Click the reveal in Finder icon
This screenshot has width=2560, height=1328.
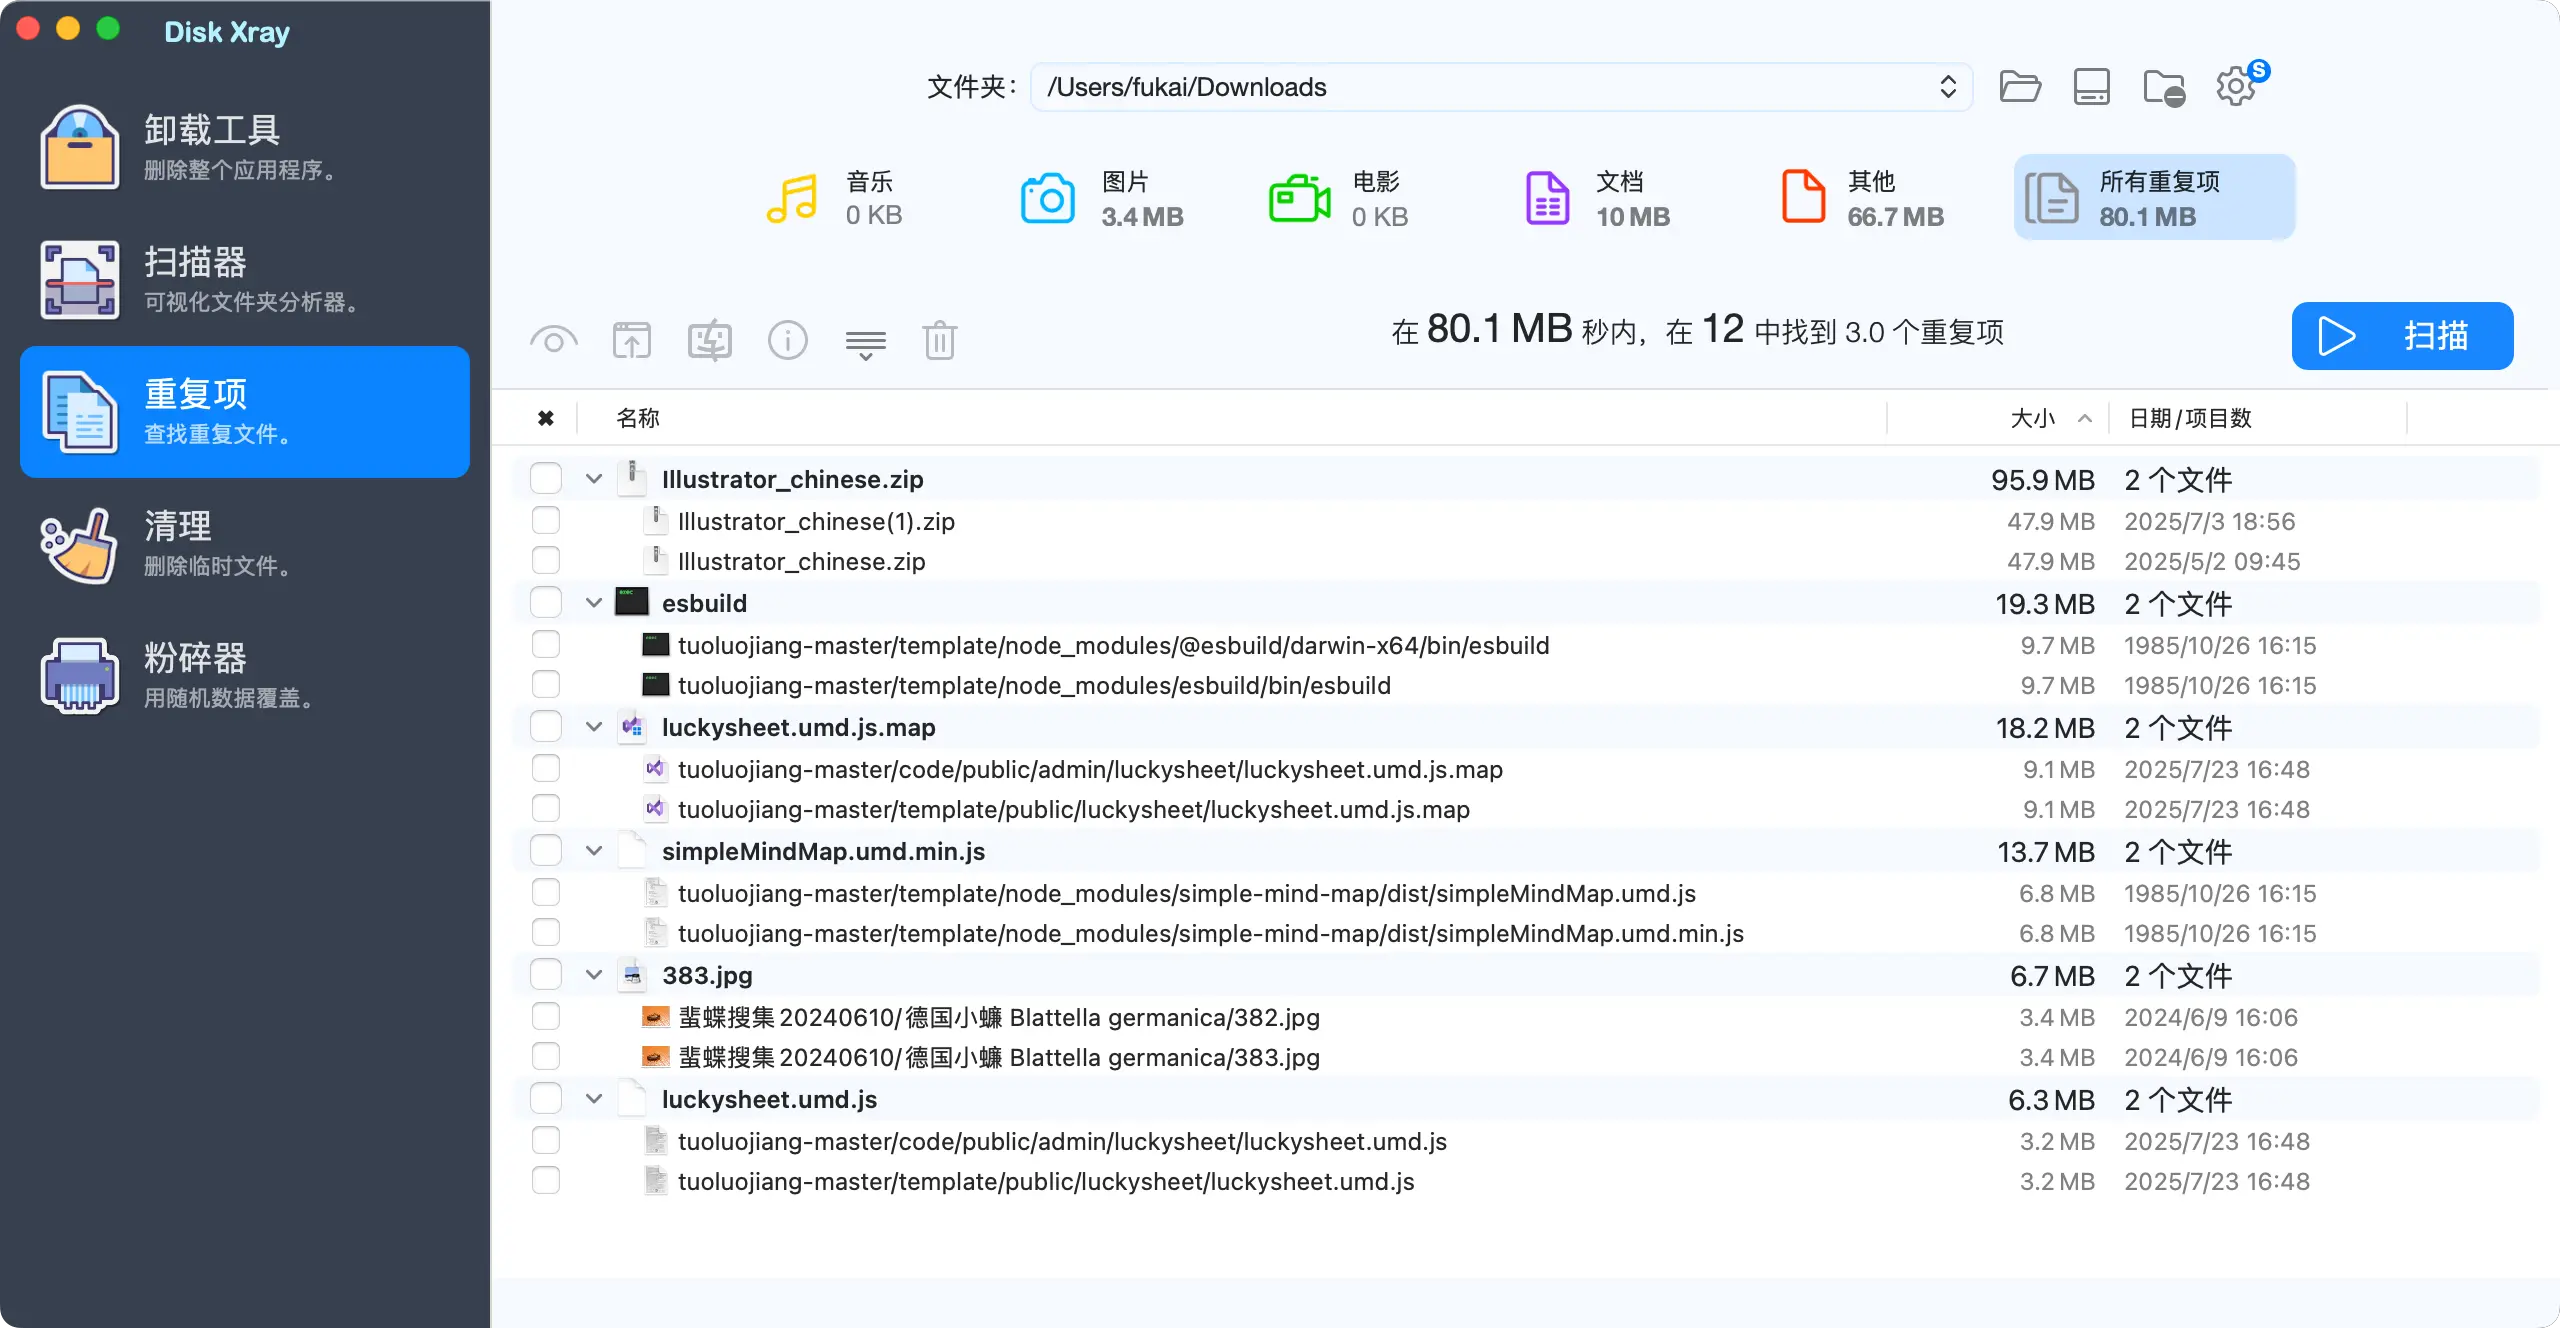710,340
